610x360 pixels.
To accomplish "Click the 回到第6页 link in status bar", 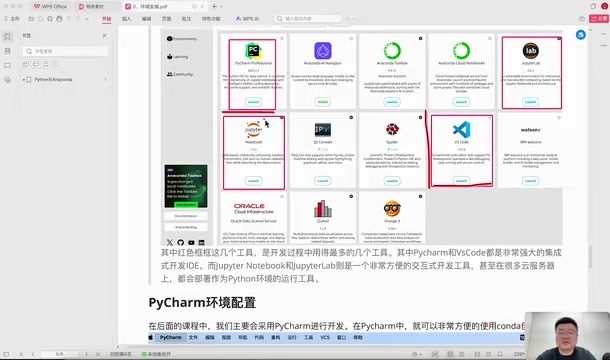I will point(121,354).
